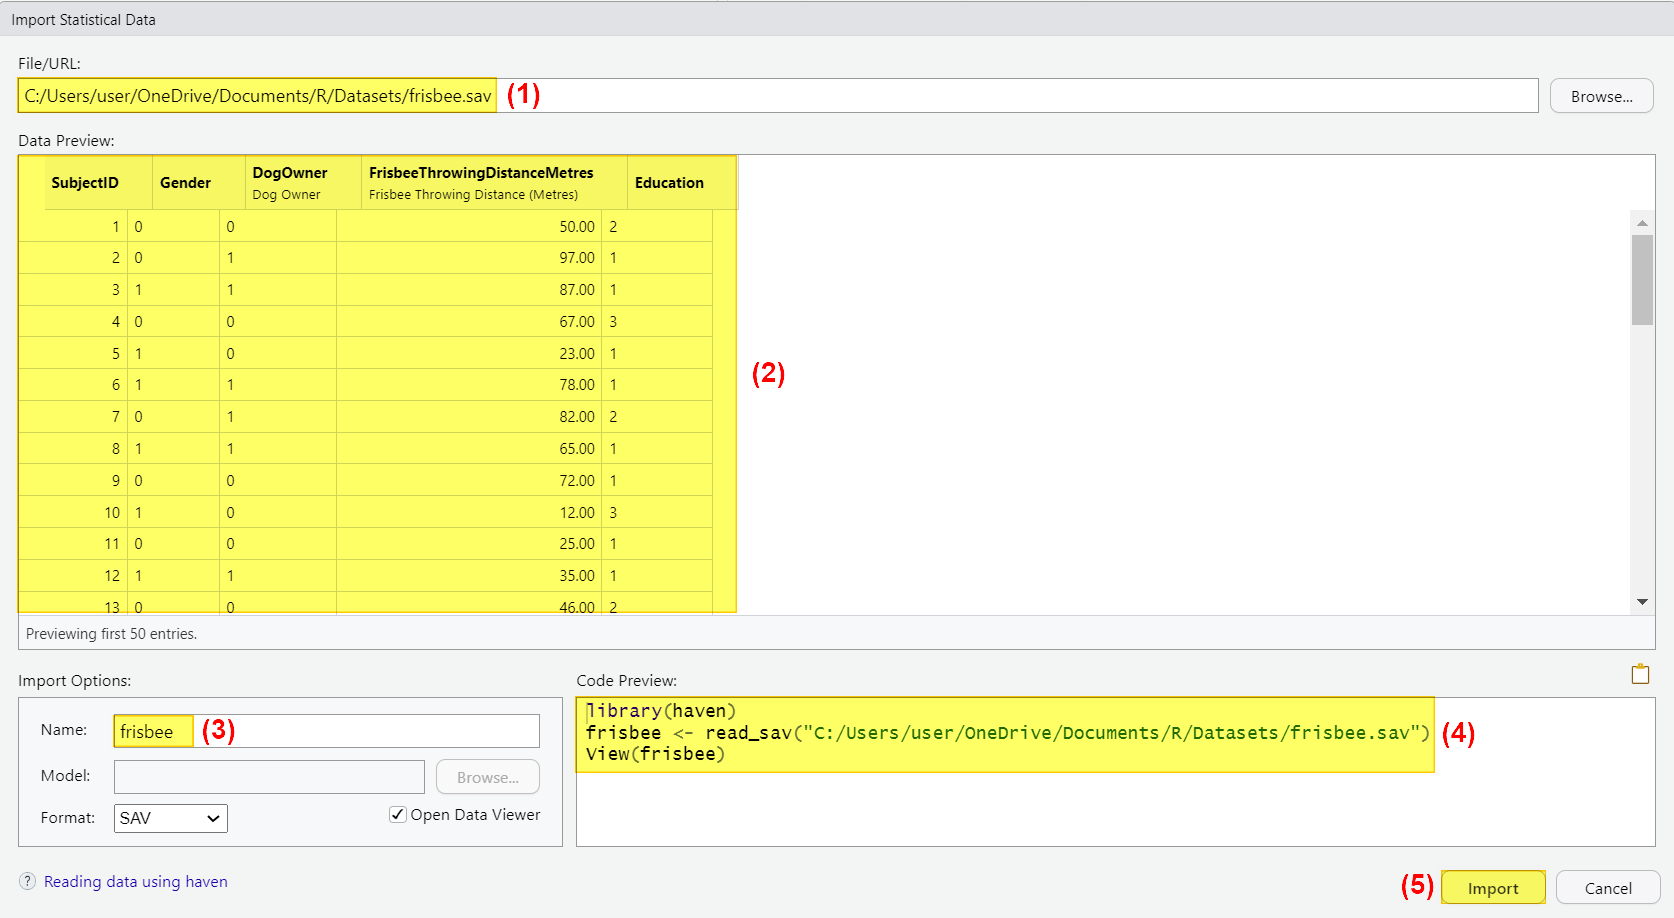The width and height of the screenshot is (1674, 918).
Task: Select the DogOwner column header
Action: click(303, 182)
